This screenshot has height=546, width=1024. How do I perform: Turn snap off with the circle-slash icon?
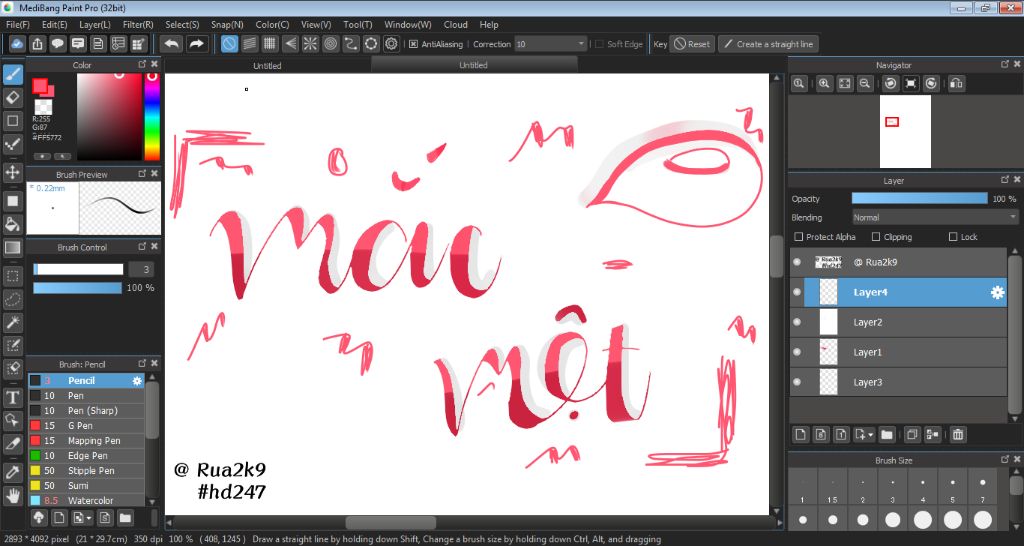point(229,44)
